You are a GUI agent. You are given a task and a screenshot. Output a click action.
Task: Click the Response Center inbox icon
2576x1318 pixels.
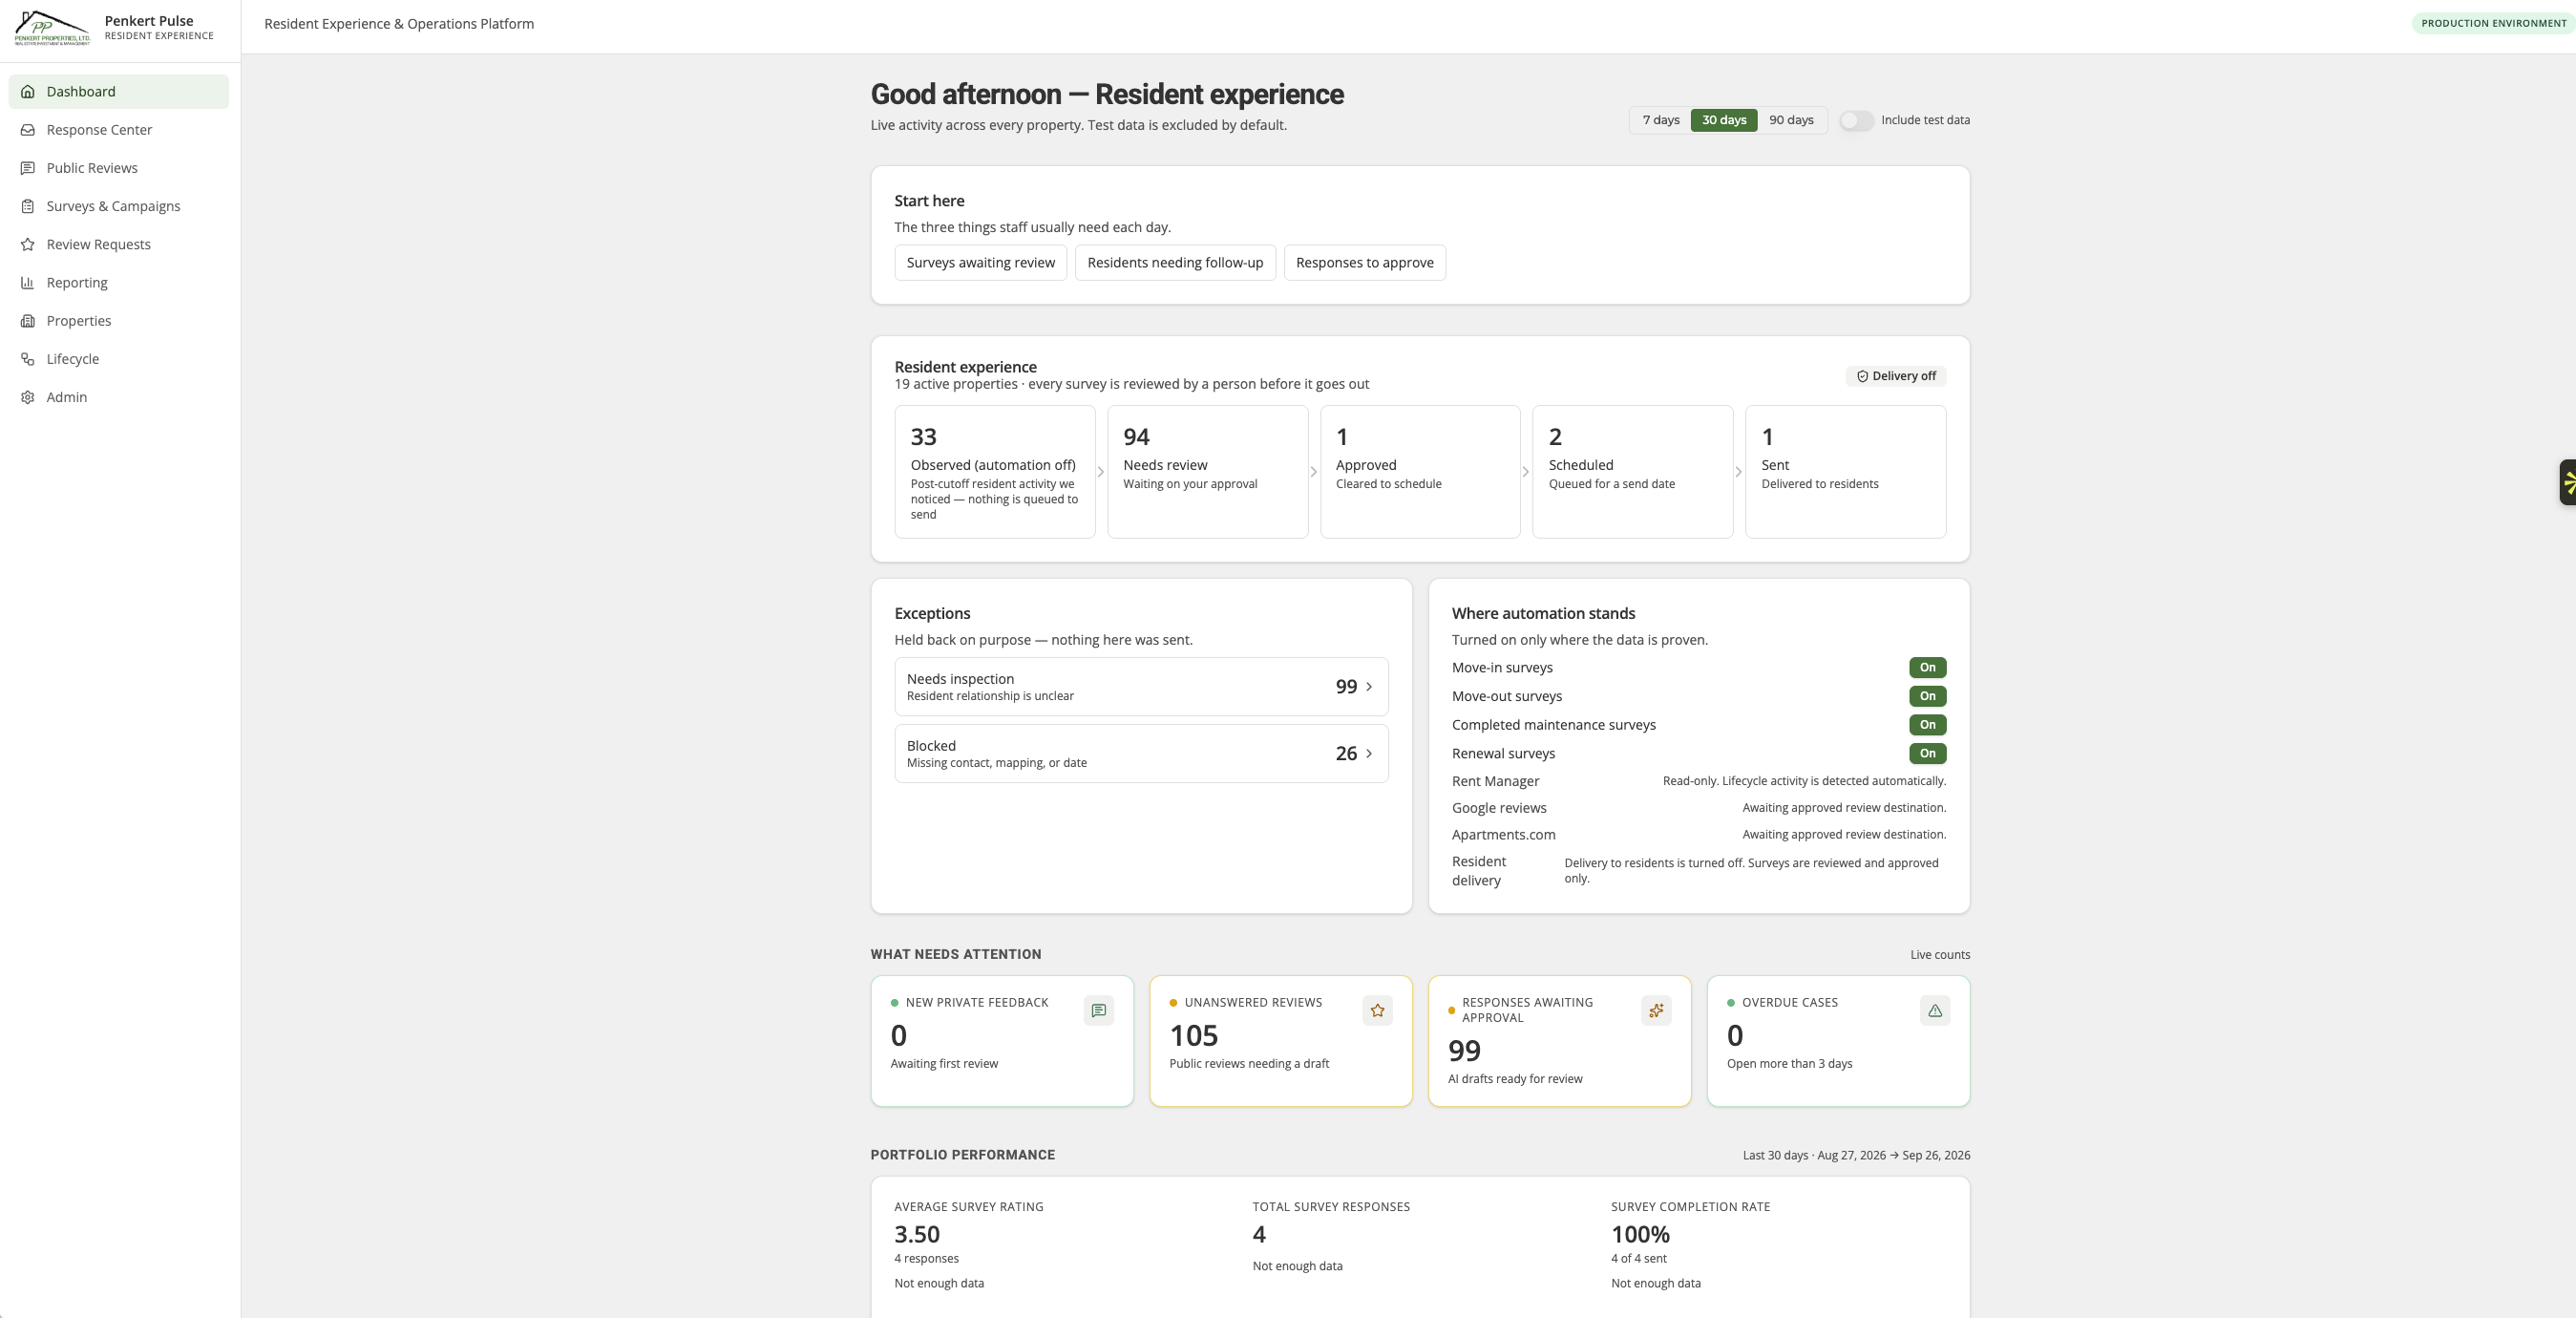pyautogui.click(x=28, y=130)
